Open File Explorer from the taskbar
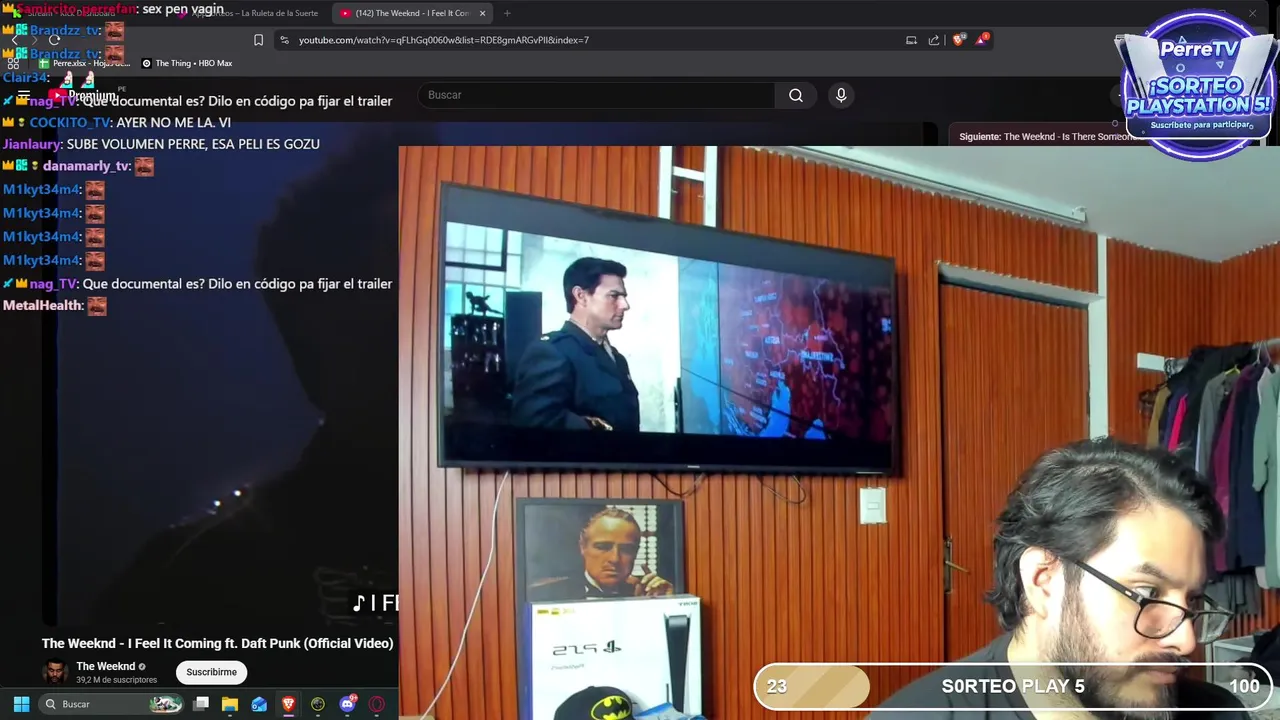Image resolution: width=1280 pixels, height=720 pixels. point(230,704)
